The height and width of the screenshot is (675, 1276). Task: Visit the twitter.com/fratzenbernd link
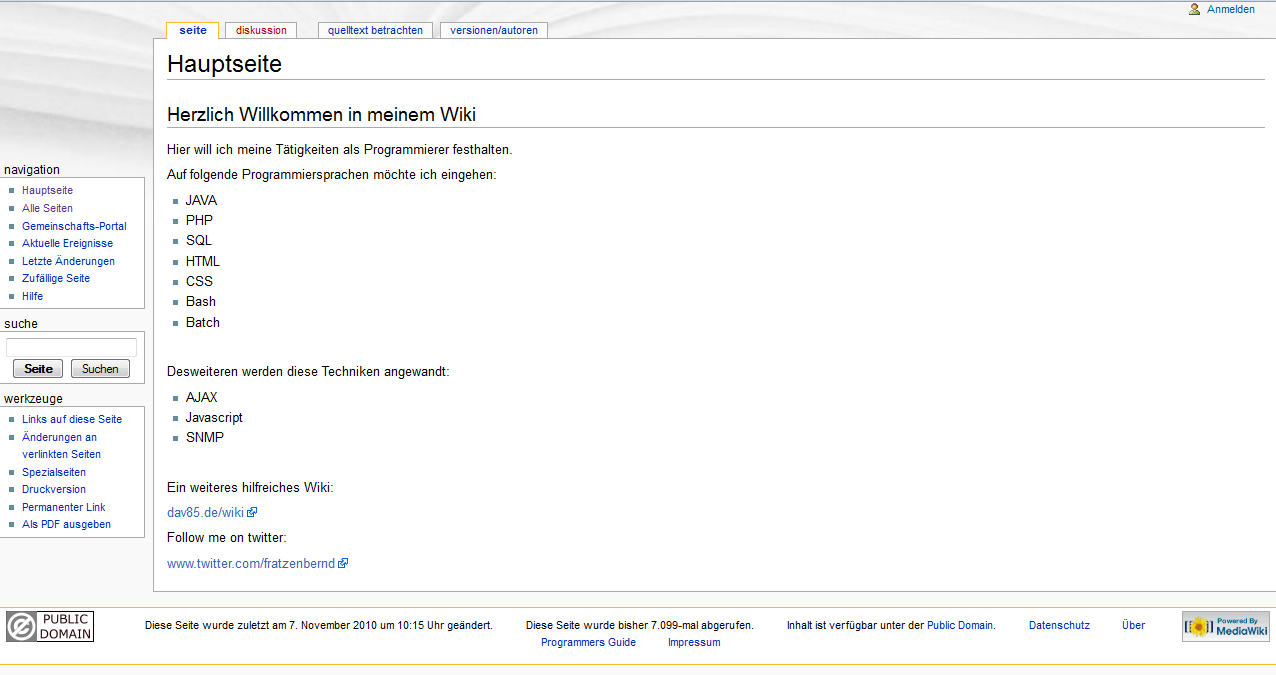click(250, 563)
